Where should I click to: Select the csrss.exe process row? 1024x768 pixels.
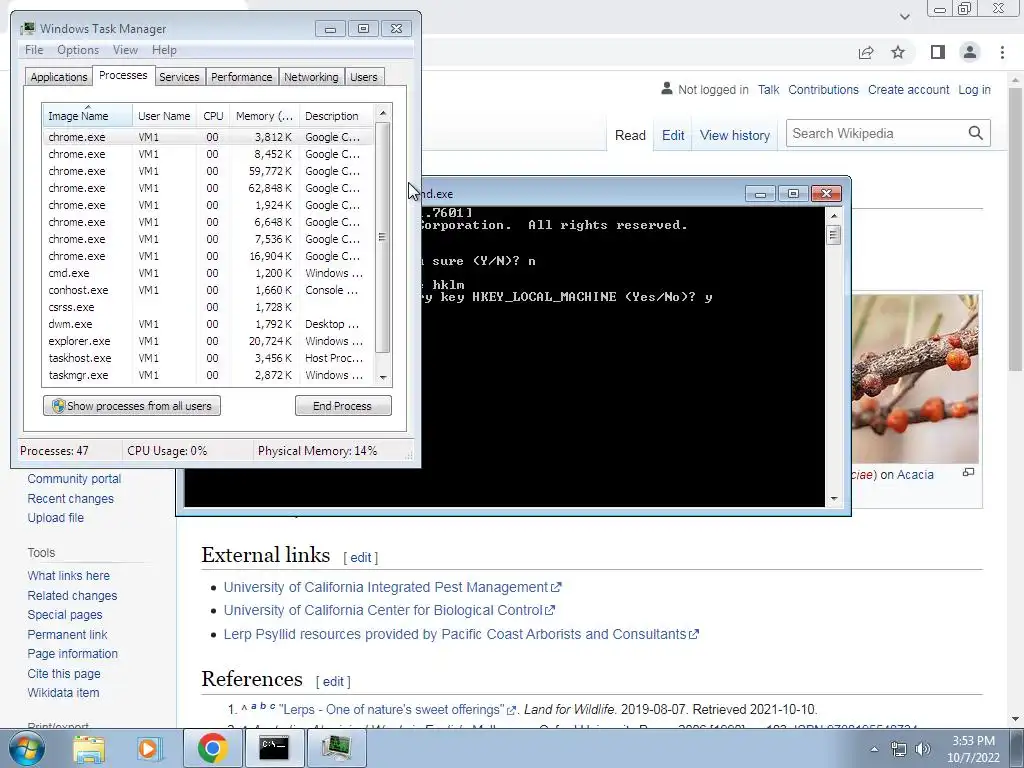208,307
